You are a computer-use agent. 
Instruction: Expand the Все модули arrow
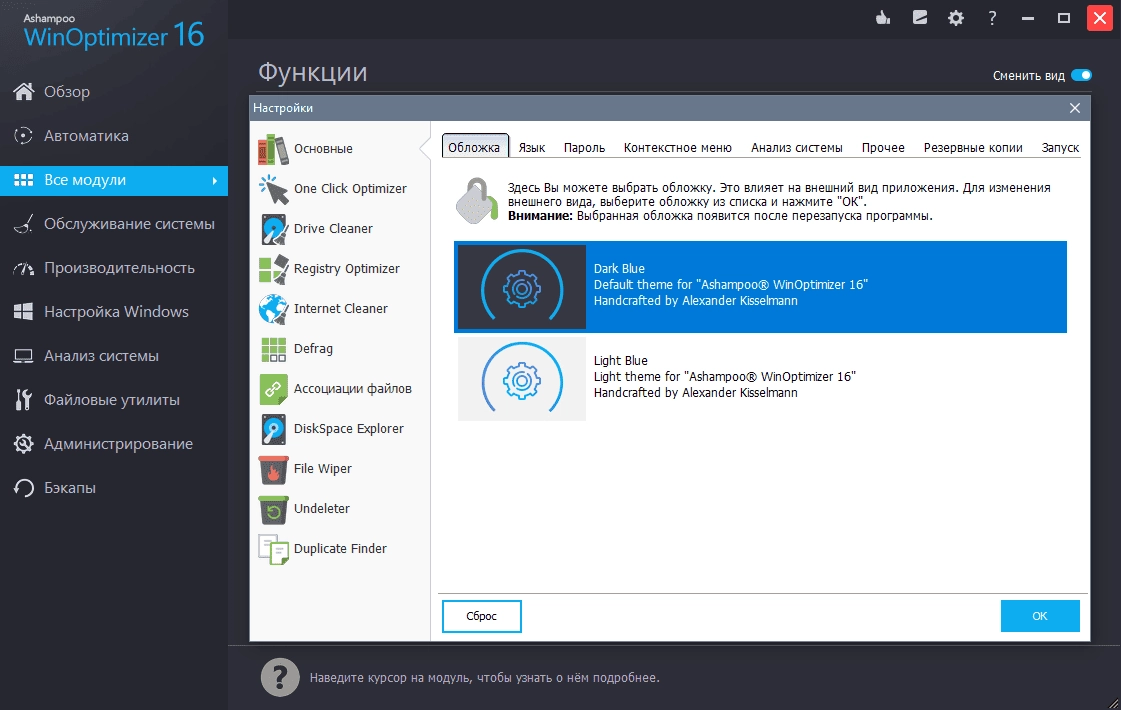coord(214,181)
